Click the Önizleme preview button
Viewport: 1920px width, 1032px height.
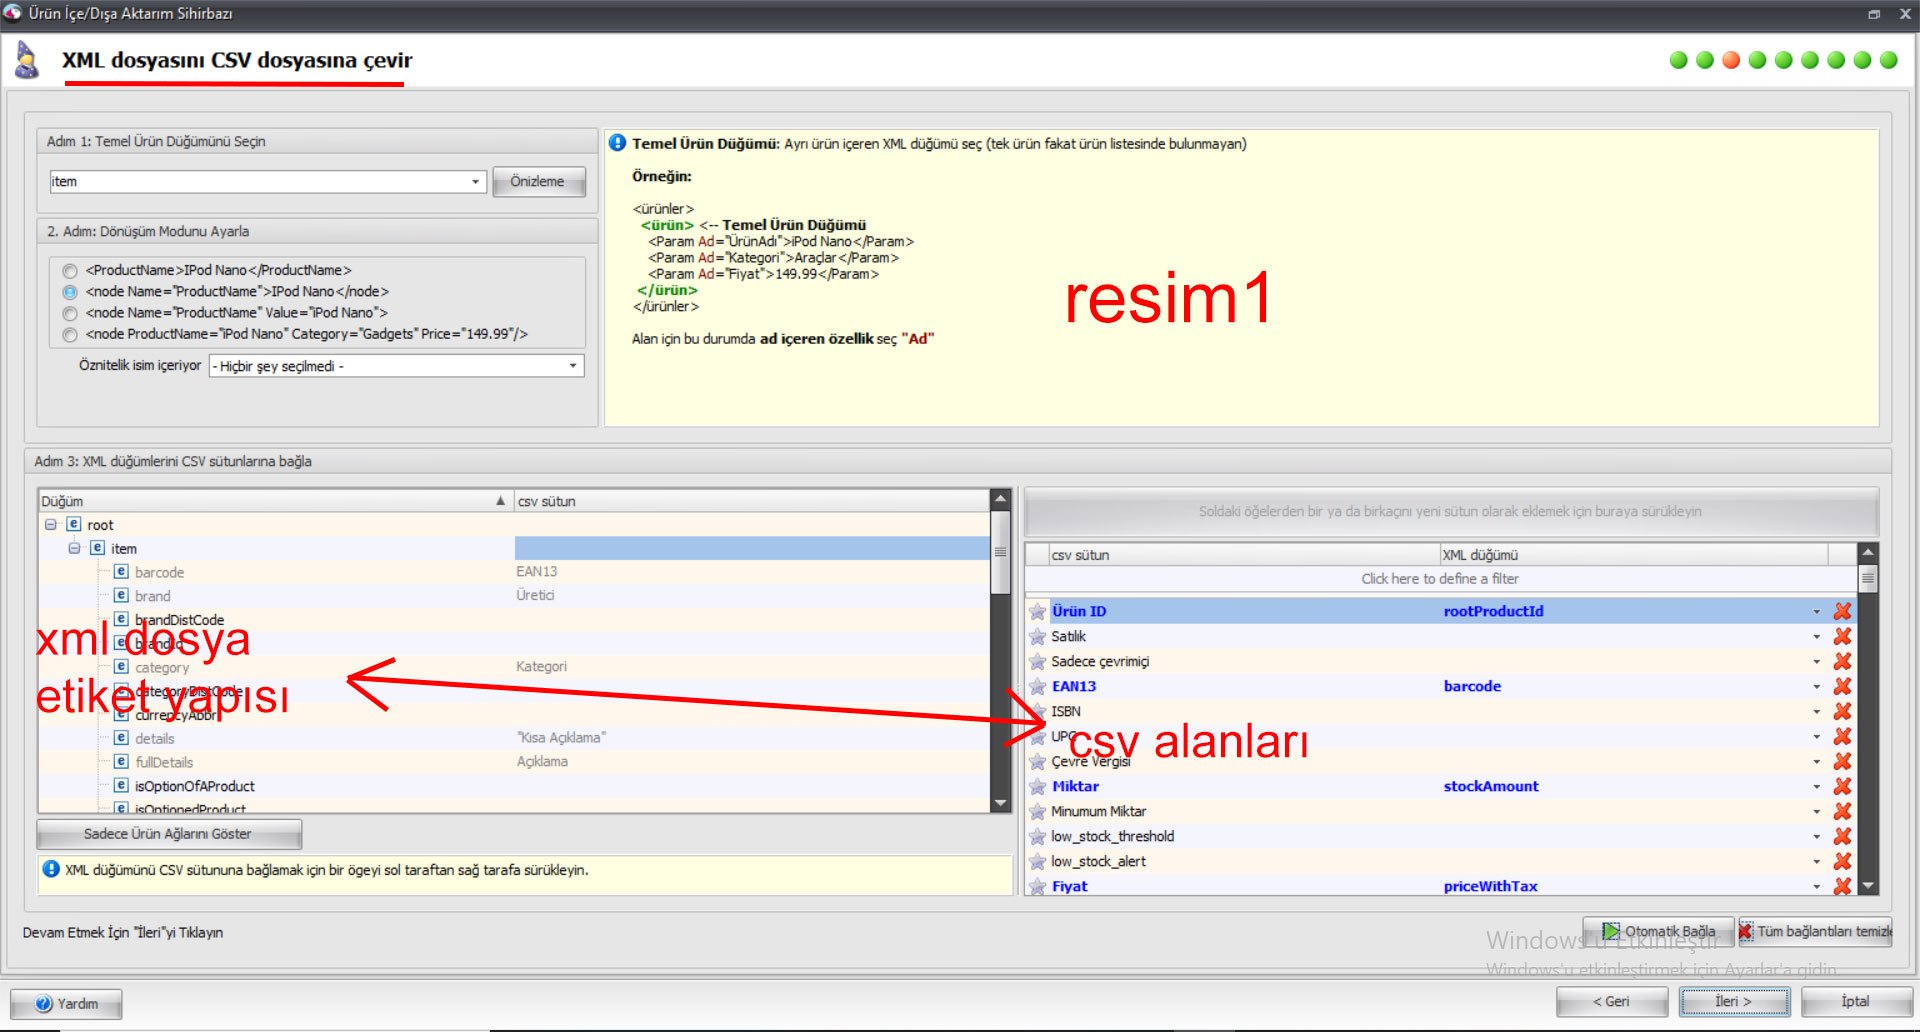pos(538,182)
